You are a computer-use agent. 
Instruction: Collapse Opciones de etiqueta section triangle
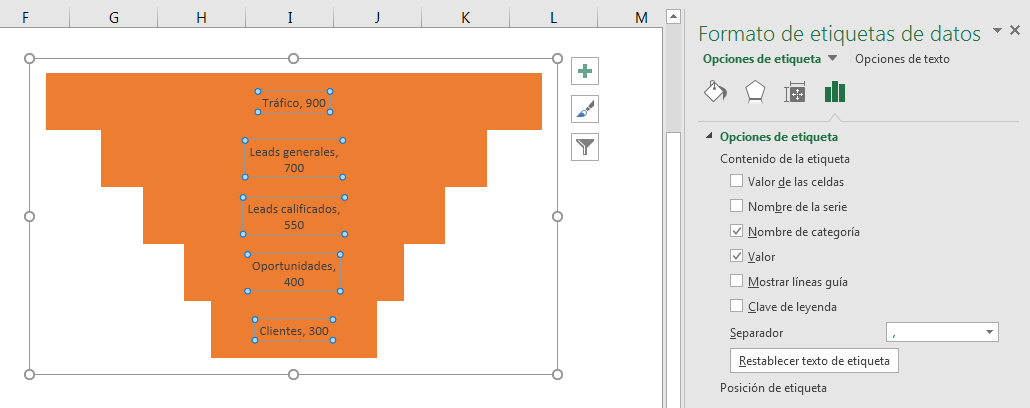[708, 137]
